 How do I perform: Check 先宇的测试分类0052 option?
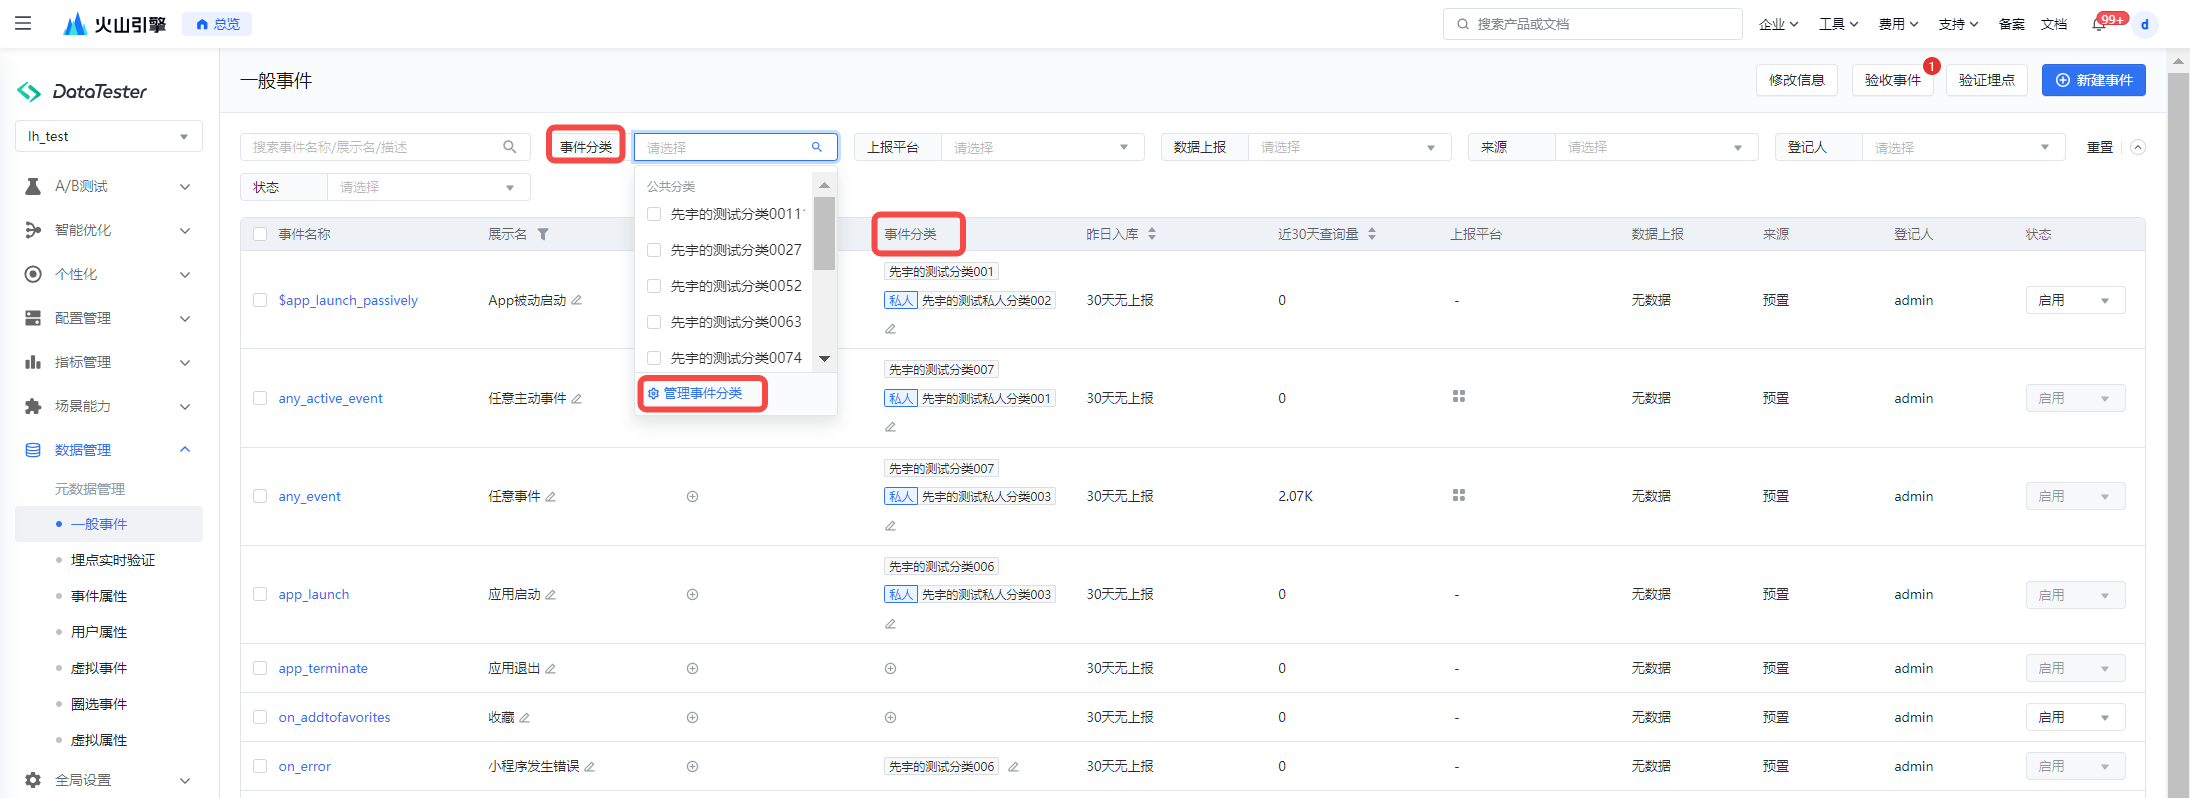click(654, 286)
